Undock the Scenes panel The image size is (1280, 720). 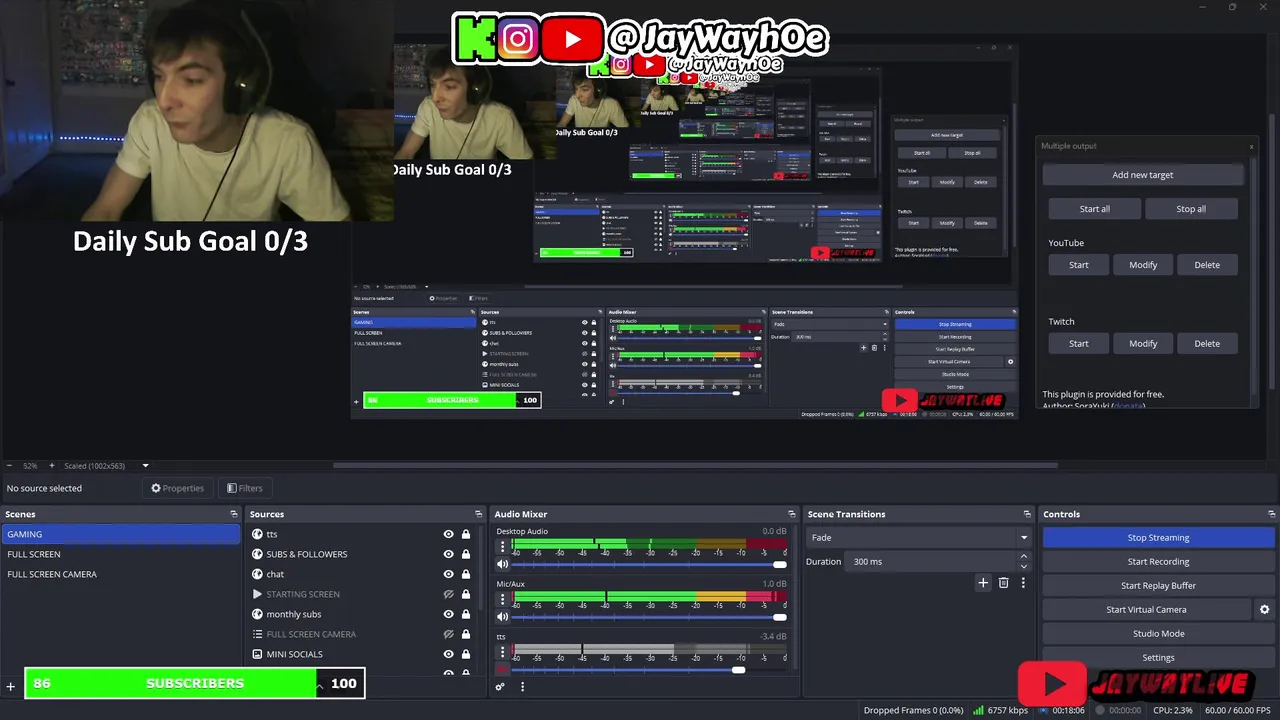tap(234, 514)
